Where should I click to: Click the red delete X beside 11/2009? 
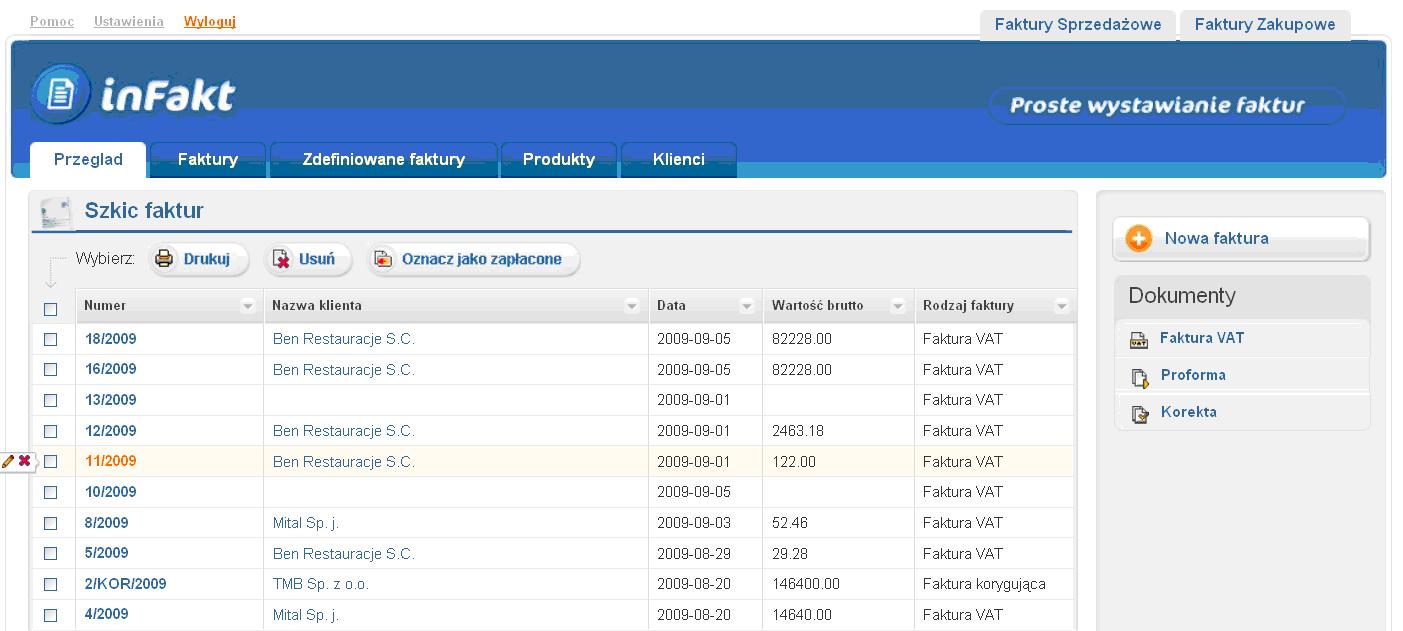tap(24, 461)
